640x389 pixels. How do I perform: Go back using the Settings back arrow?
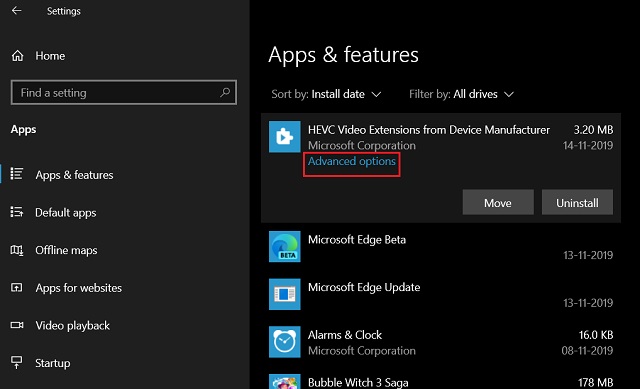click(16, 11)
